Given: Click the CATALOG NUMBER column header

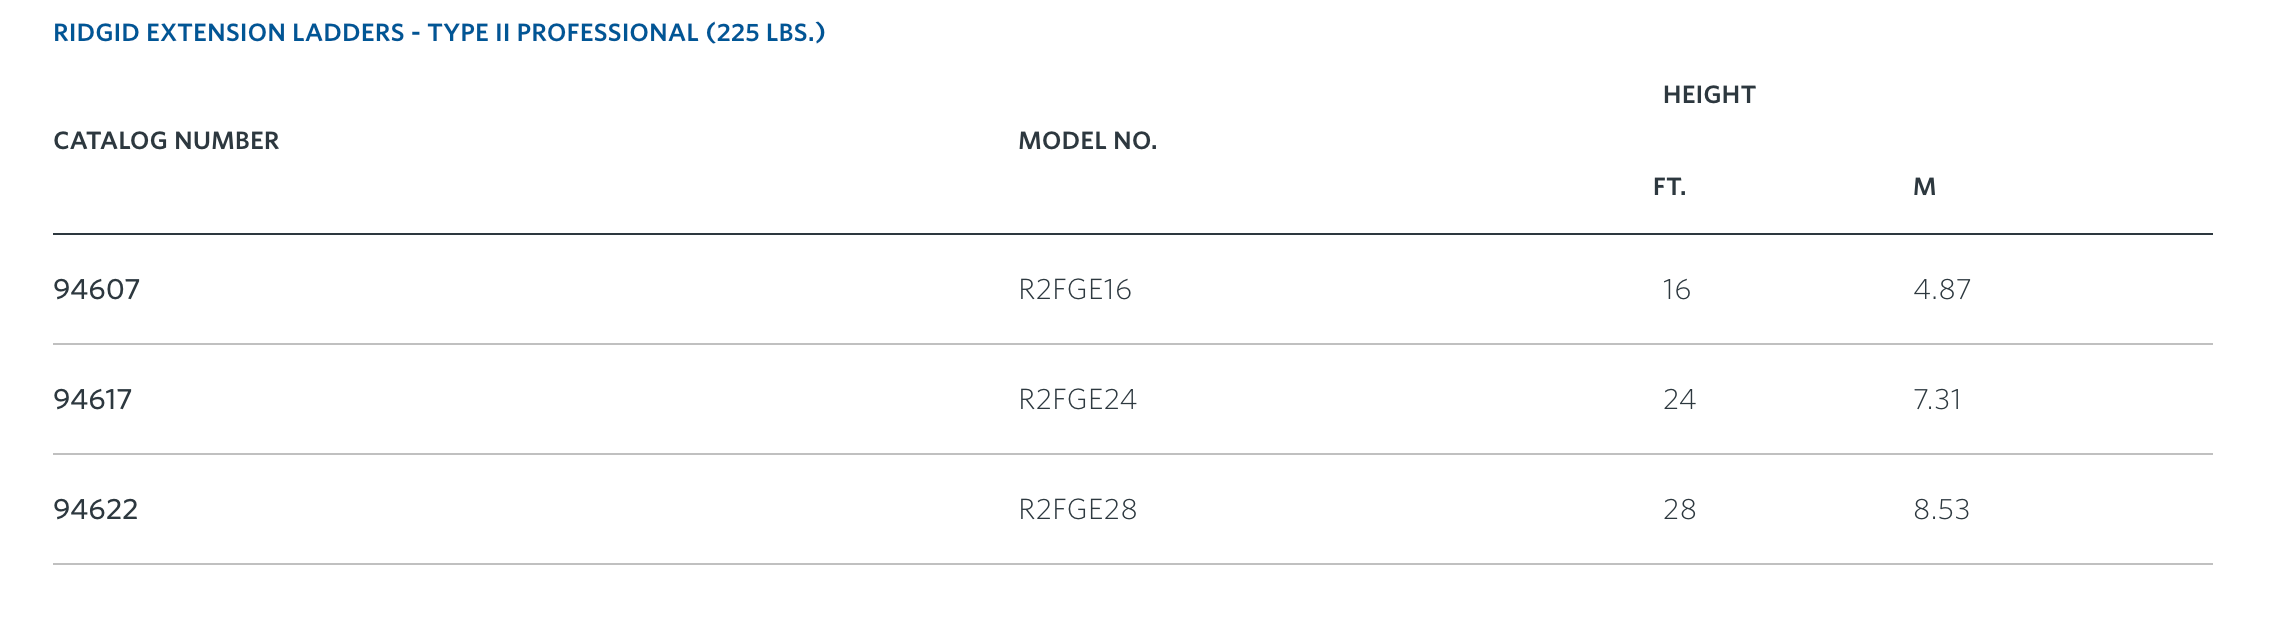Looking at the screenshot, I should point(166,141).
